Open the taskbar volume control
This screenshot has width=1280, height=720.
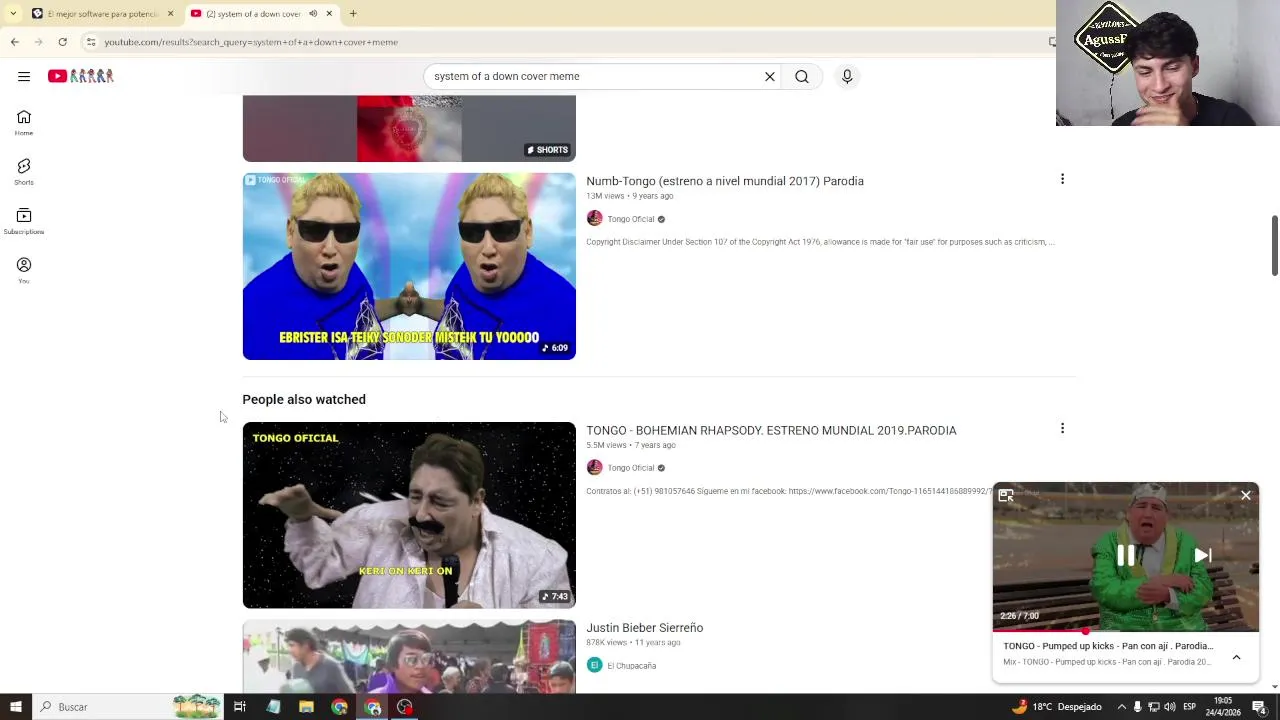(x=1170, y=707)
